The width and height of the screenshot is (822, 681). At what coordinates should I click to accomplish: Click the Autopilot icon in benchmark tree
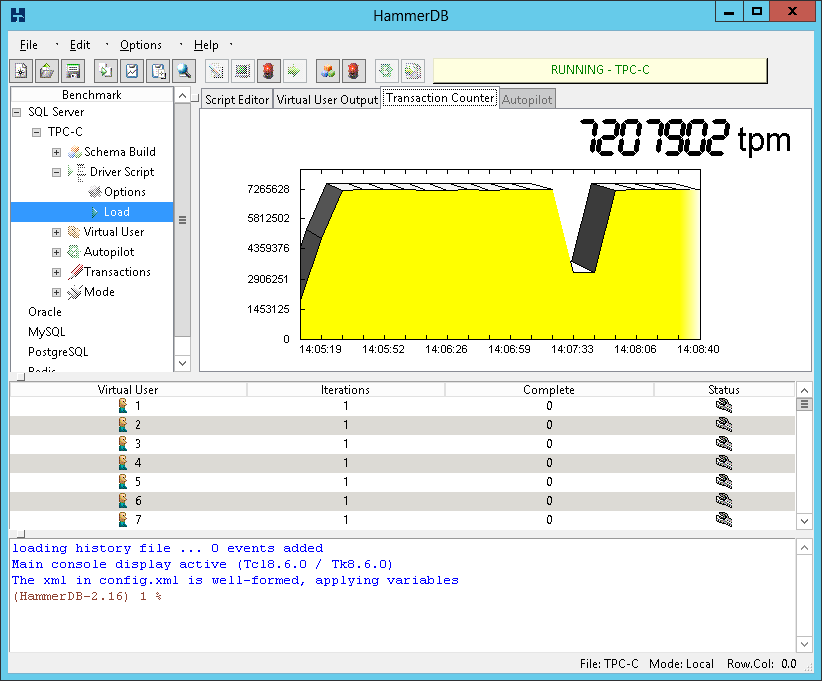(74, 252)
